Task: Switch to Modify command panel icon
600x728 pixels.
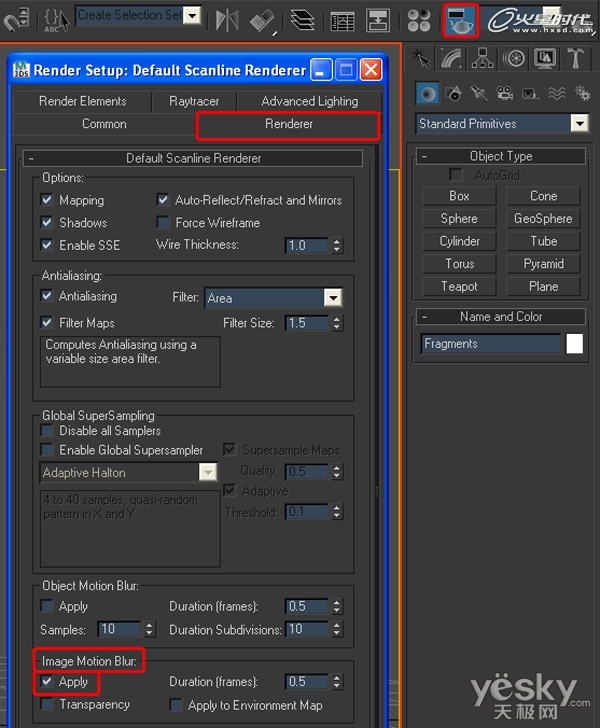Action: tap(451, 59)
